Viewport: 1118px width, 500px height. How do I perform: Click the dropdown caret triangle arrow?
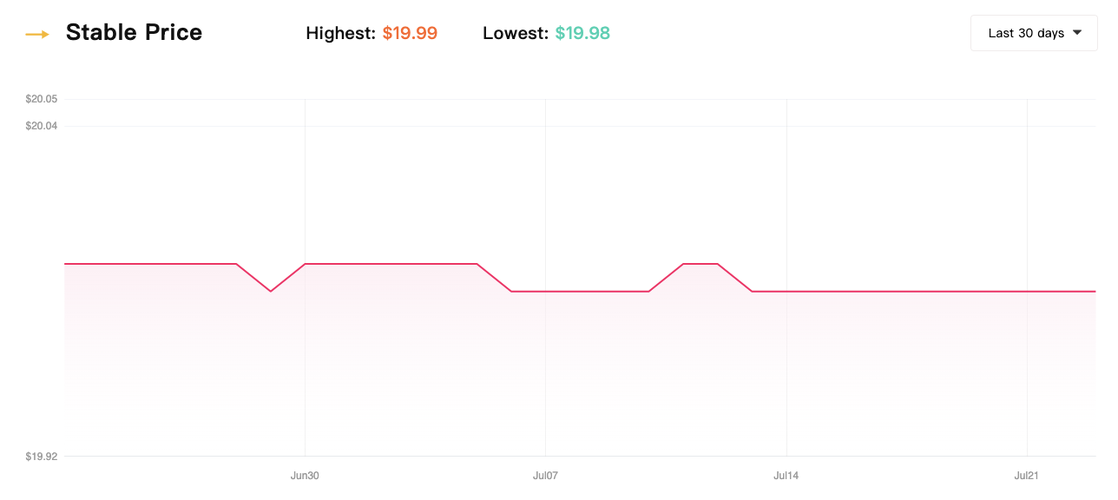point(1077,33)
